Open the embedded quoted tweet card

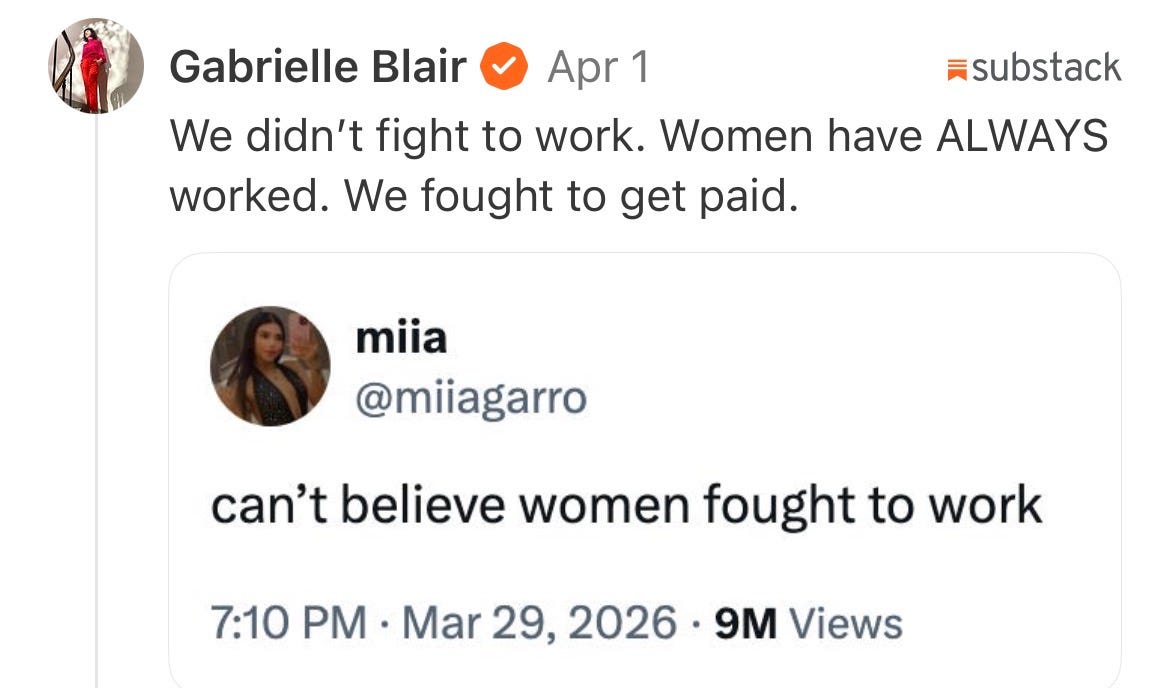[x=645, y=470]
